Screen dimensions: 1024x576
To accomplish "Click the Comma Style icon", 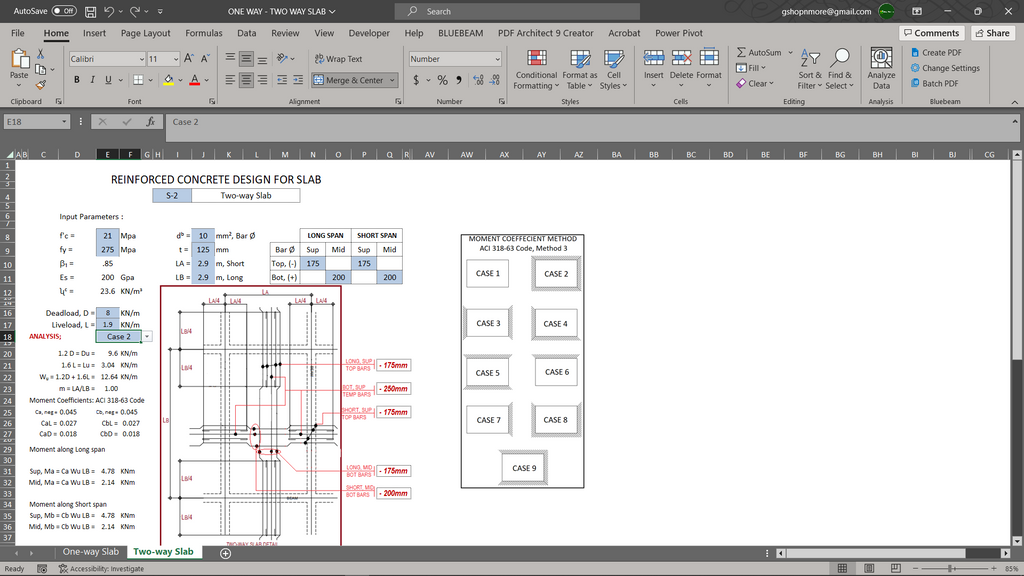I will (458, 80).
